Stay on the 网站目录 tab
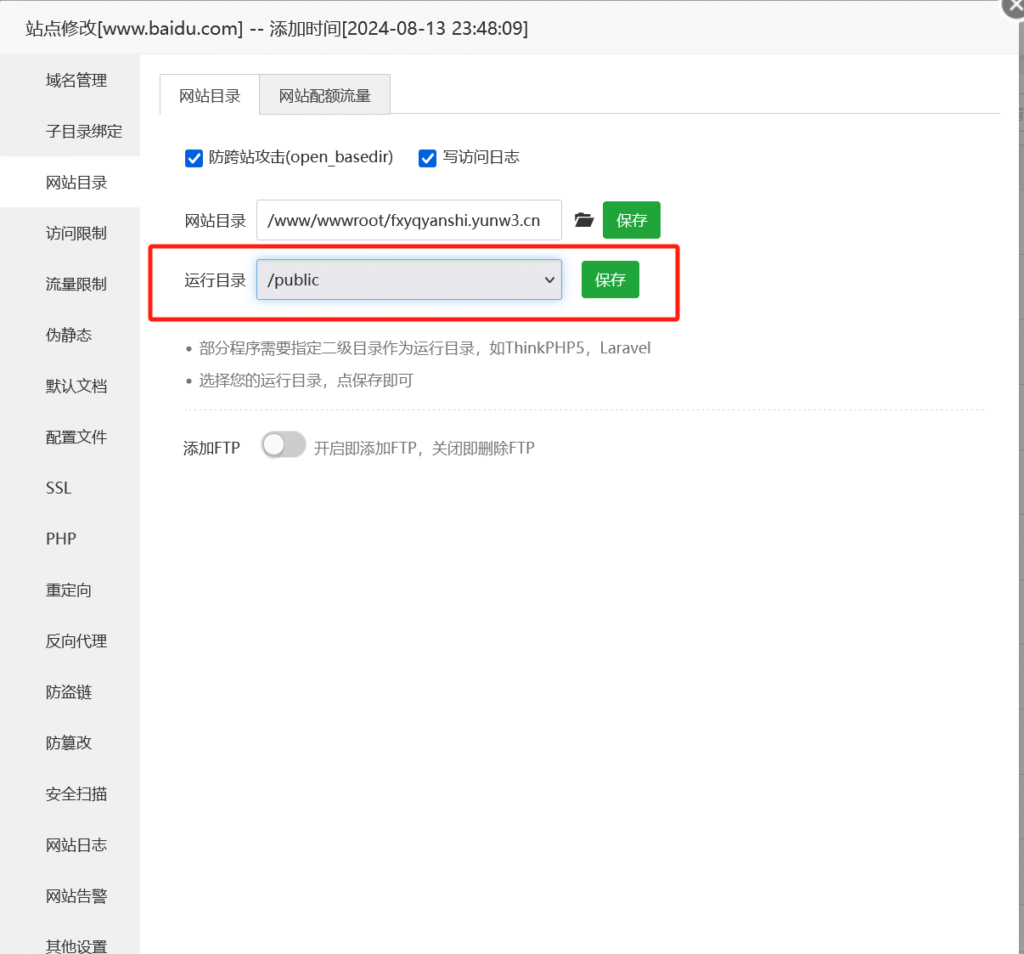The width and height of the screenshot is (1024, 954). coord(208,94)
